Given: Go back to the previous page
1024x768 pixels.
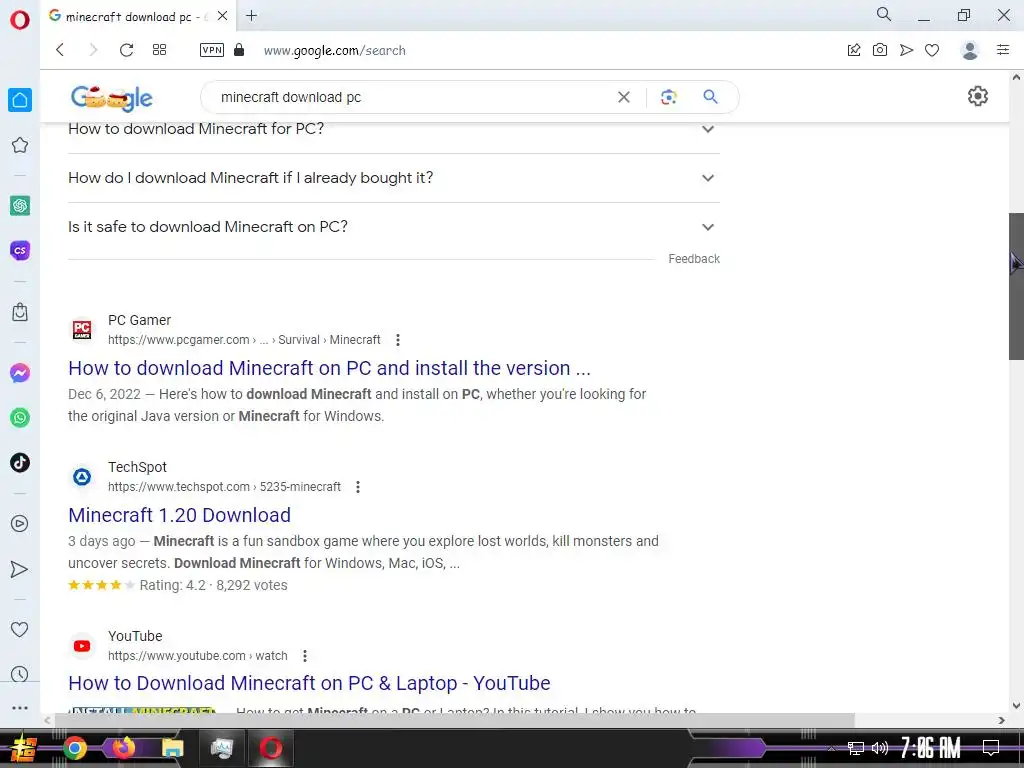Looking at the screenshot, I should click(x=60, y=50).
